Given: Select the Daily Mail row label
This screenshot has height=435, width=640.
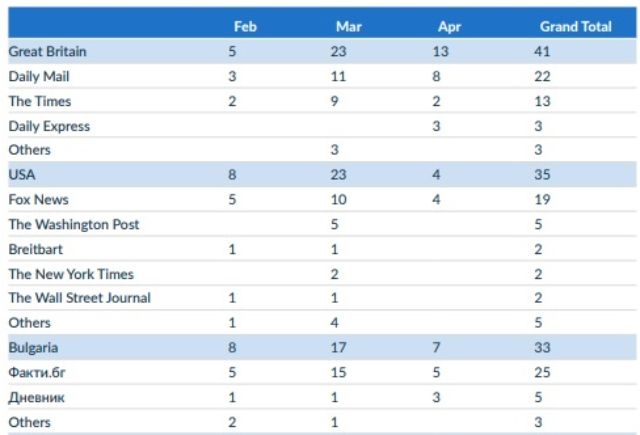Looking at the screenshot, I should click(x=39, y=76).
